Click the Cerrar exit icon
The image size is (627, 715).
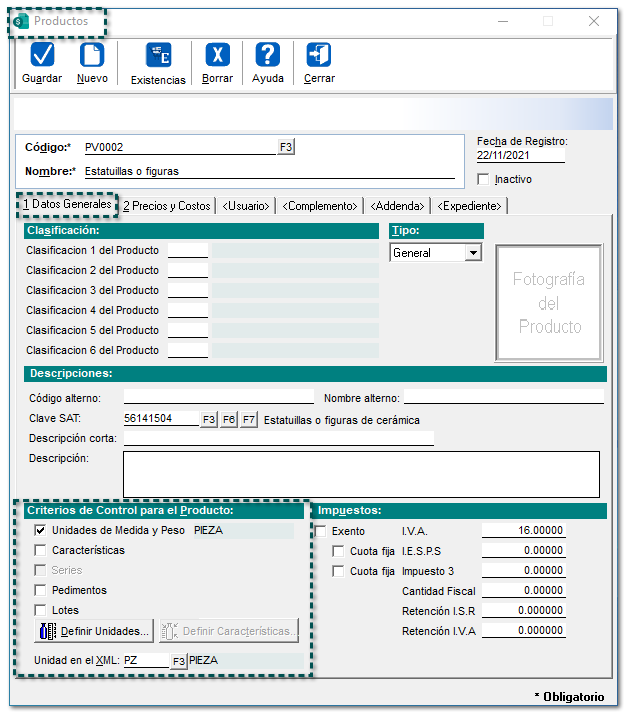pos(319,55)
